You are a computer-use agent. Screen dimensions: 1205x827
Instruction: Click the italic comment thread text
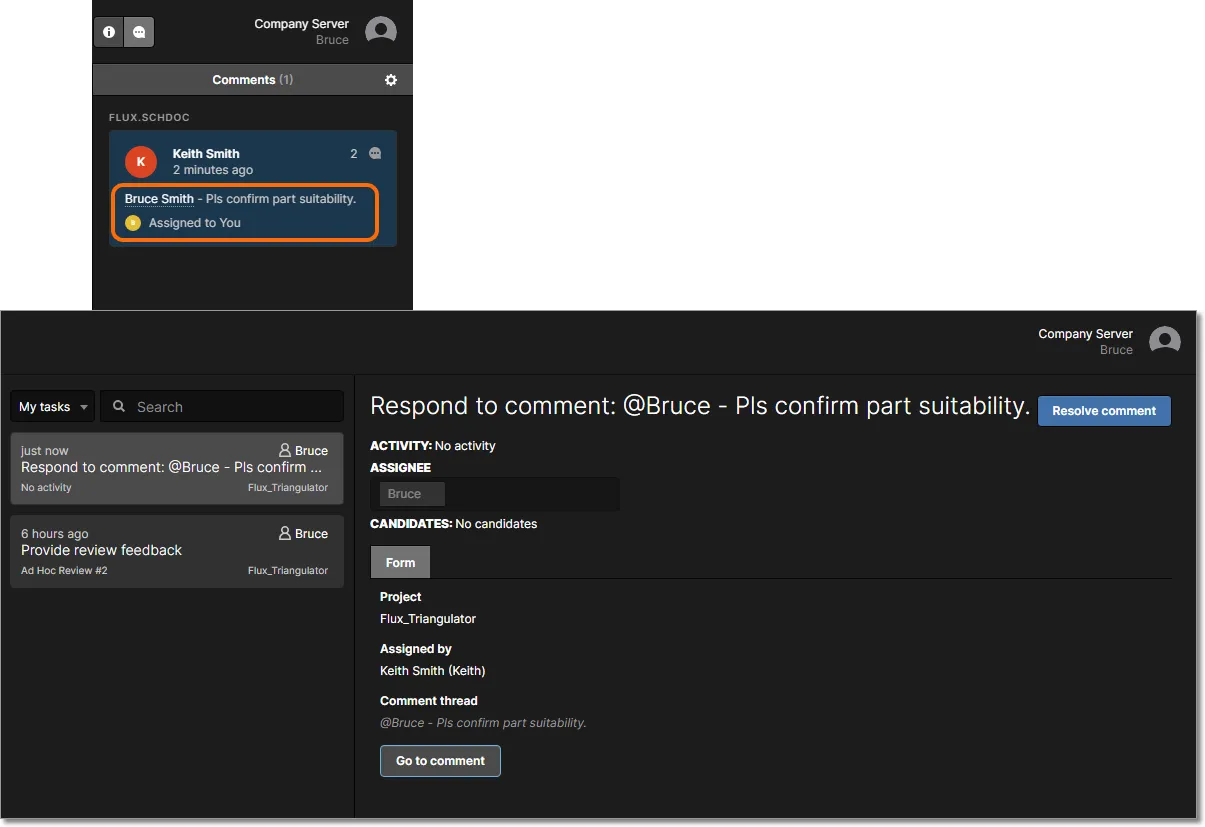click(x=483, y=723)
